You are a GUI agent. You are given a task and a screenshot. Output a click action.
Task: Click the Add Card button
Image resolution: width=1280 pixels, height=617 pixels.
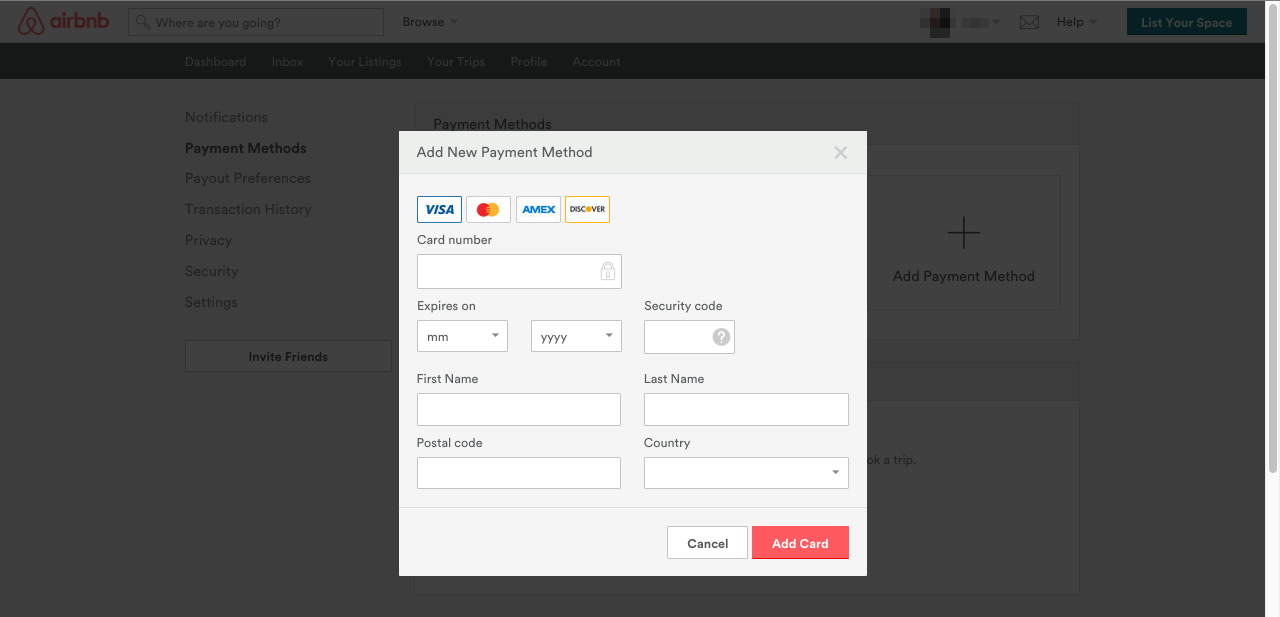click(x=800, y=542)
